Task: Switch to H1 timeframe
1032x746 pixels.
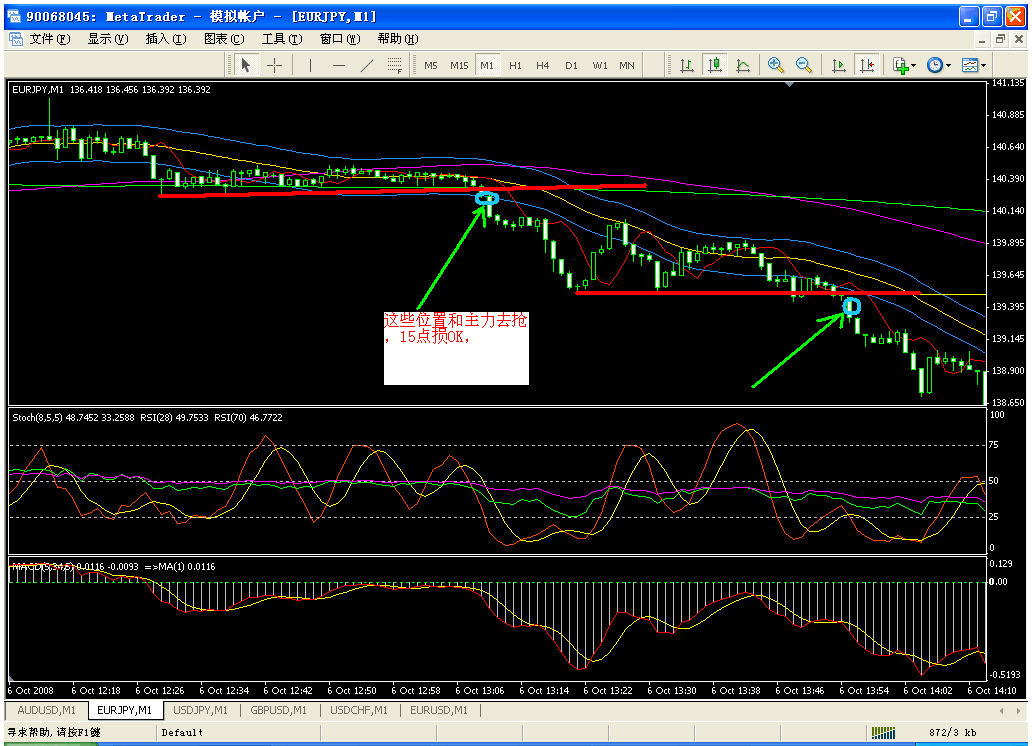Action: tap(515, 65)
